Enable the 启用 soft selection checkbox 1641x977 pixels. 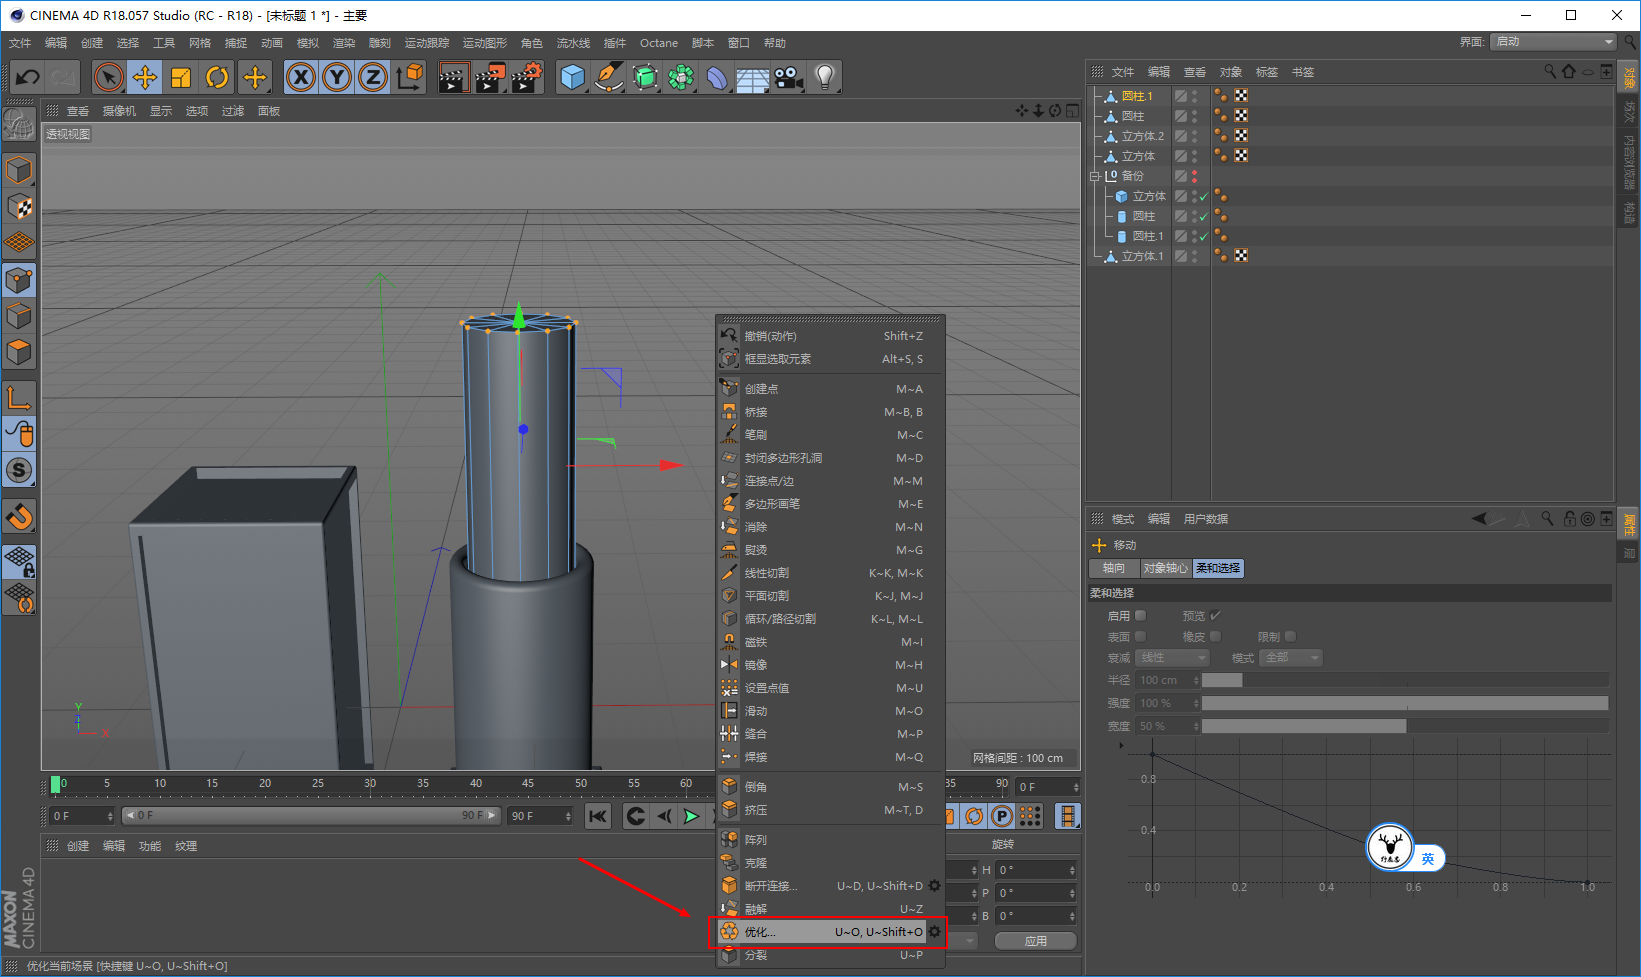[x=1141, y=616]
